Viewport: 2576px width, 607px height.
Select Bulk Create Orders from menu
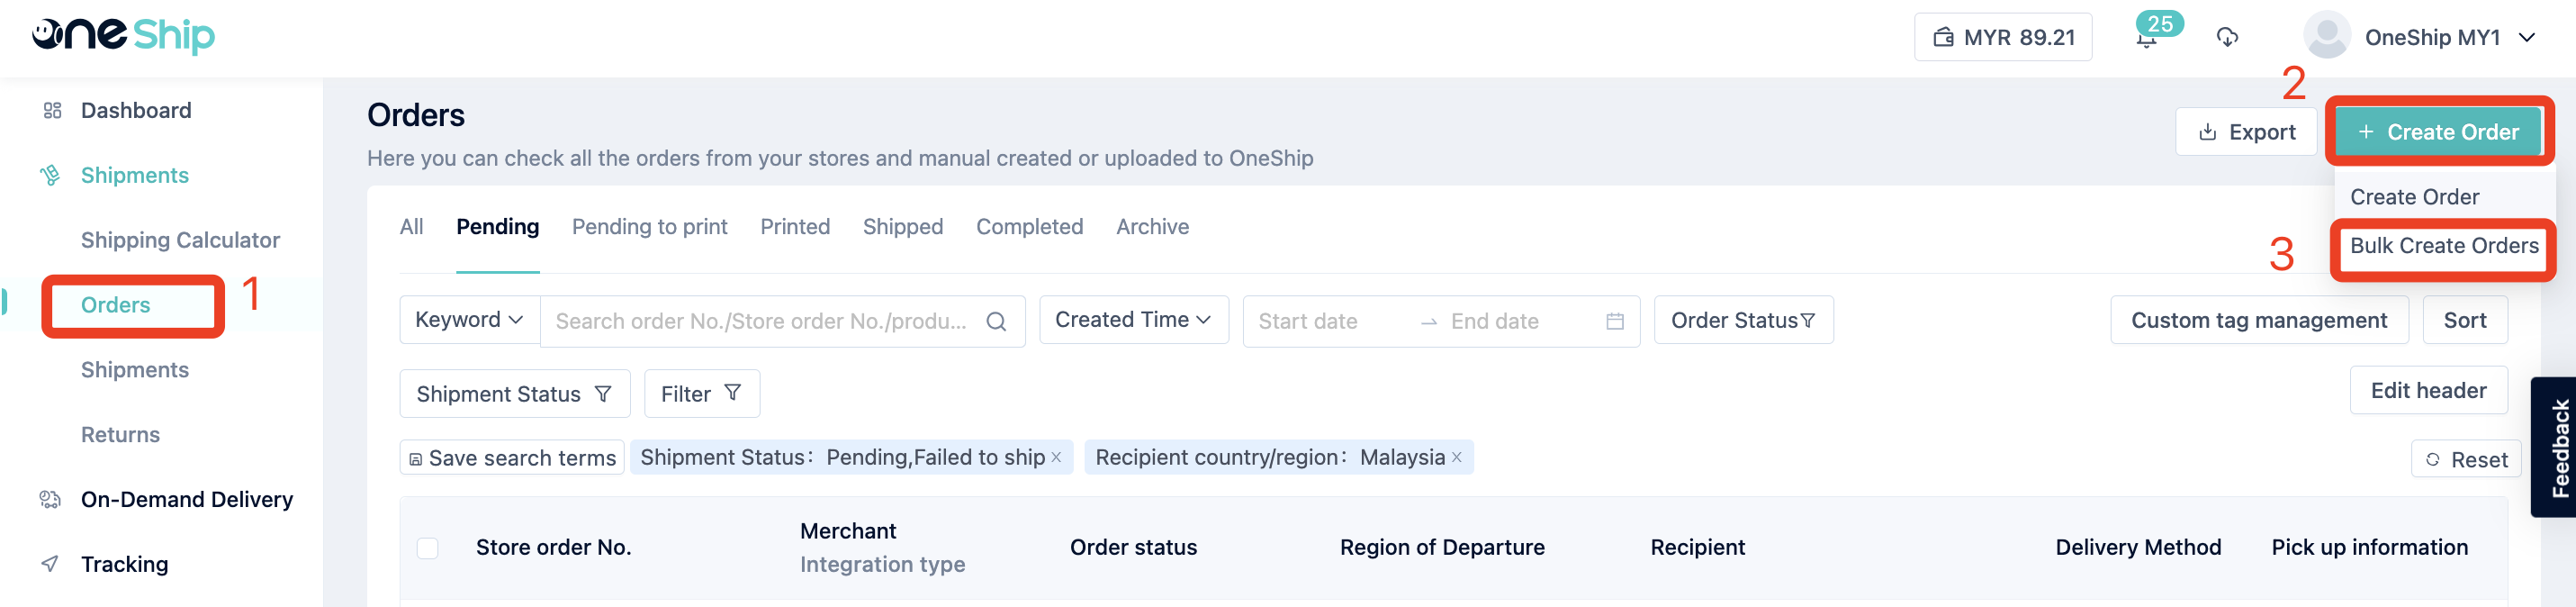(x=2444, y=246)
